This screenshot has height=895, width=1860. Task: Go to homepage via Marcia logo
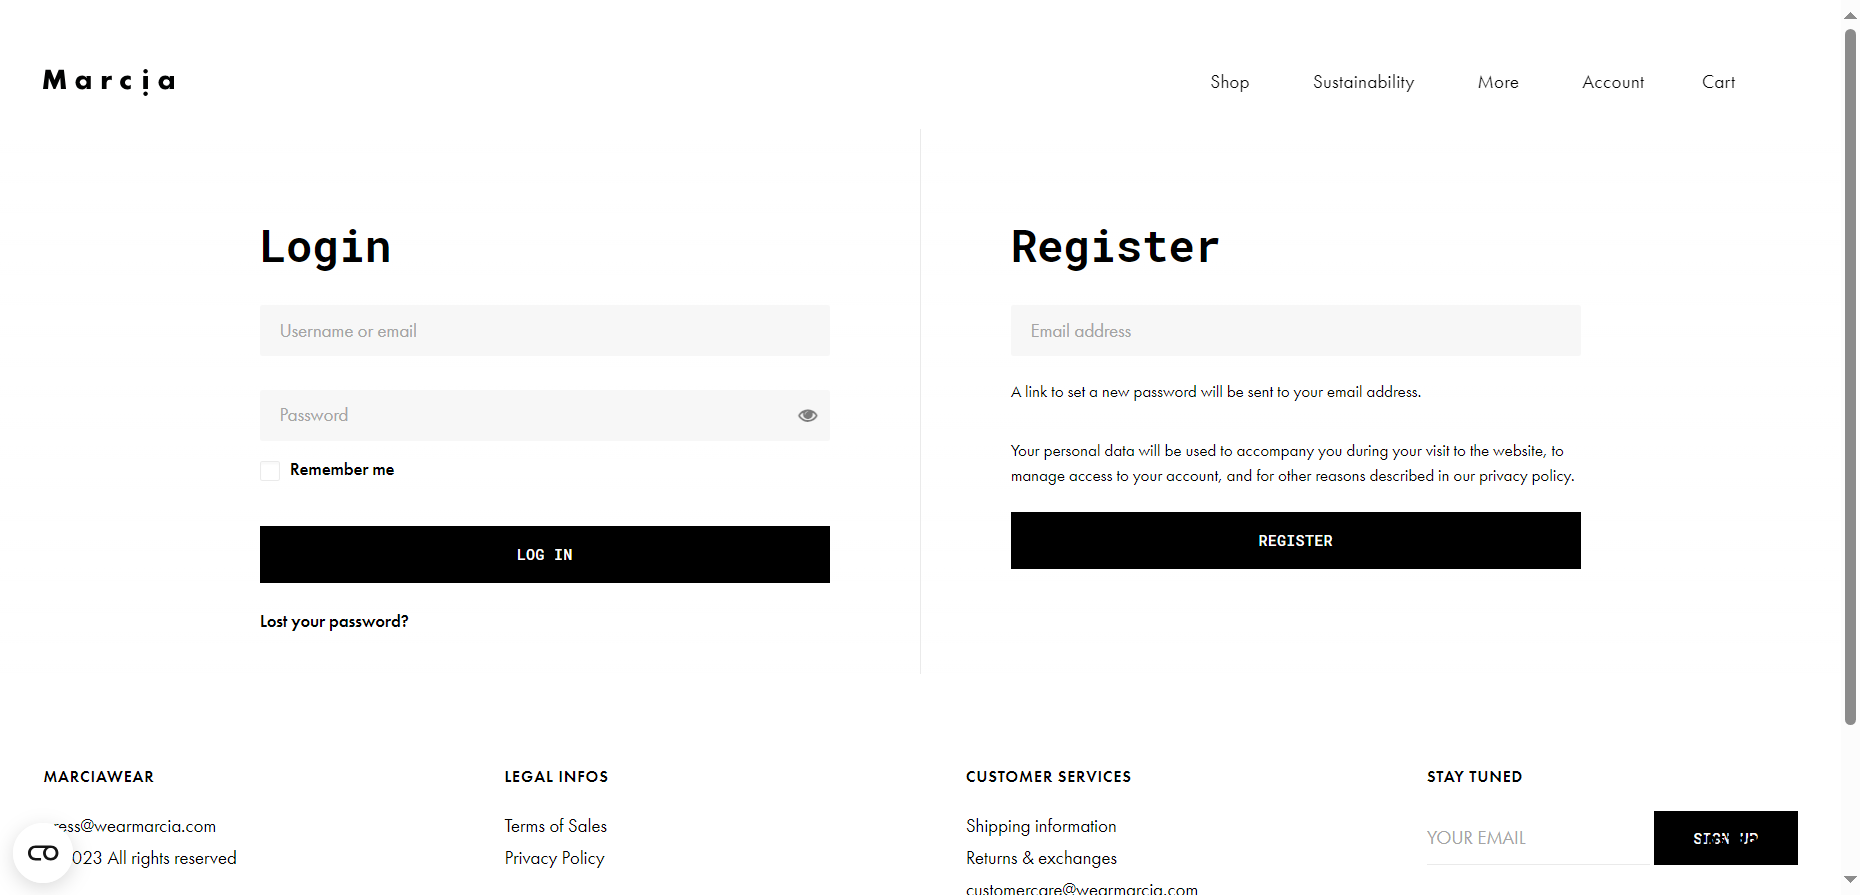109,81
